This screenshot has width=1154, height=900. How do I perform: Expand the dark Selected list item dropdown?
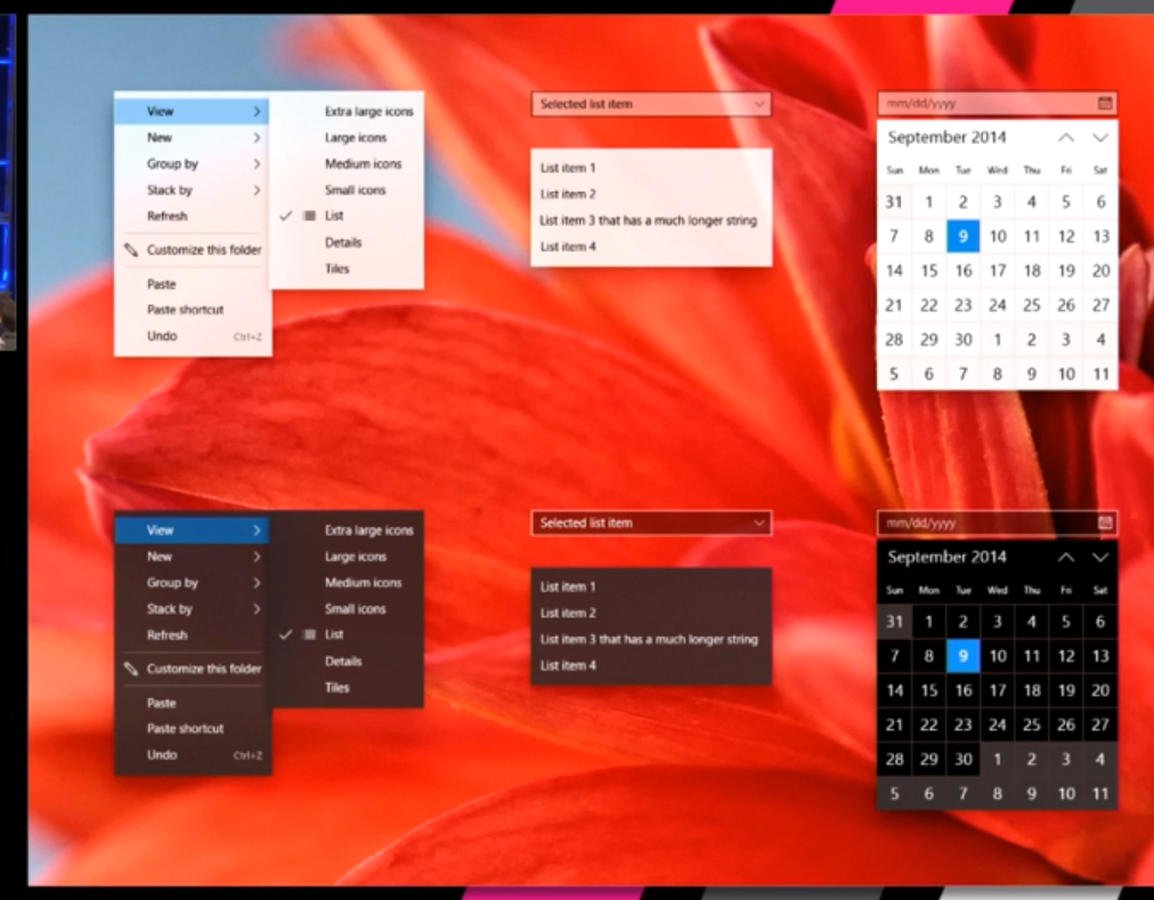[x=759, y=523]
